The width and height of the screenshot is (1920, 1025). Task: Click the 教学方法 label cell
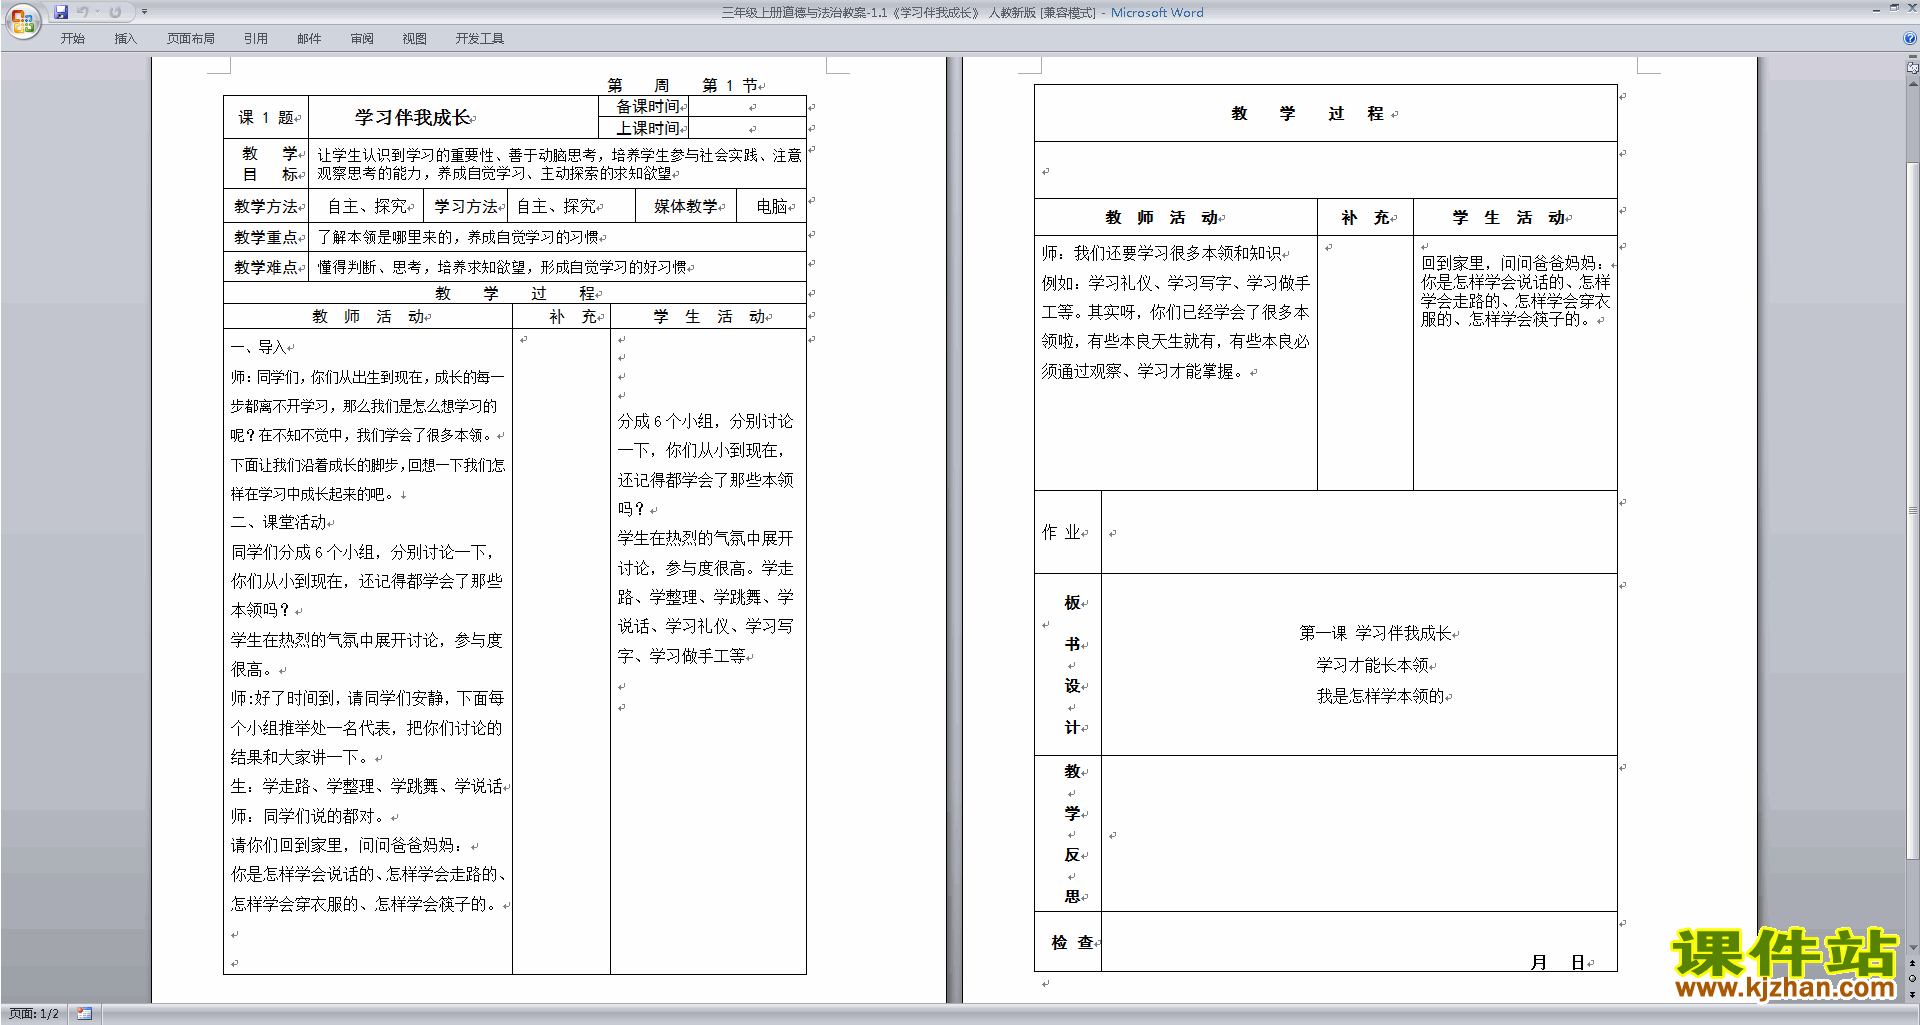point(266,206)
